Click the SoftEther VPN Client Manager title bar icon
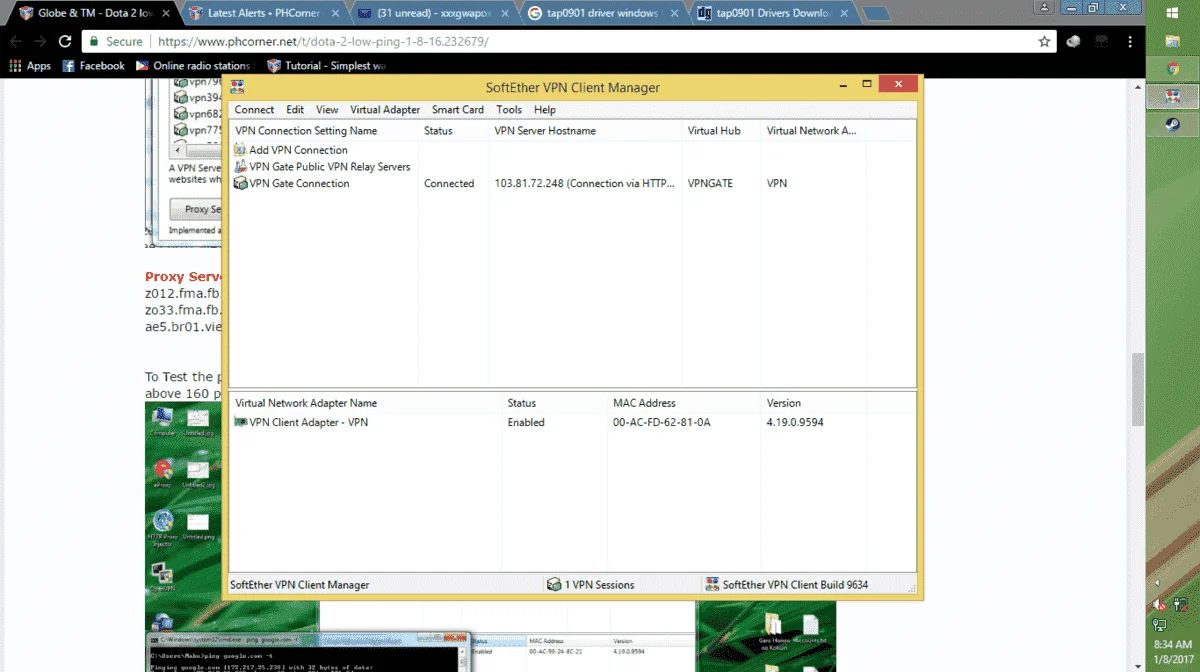The image size is (1200, 672). [237, 87]
